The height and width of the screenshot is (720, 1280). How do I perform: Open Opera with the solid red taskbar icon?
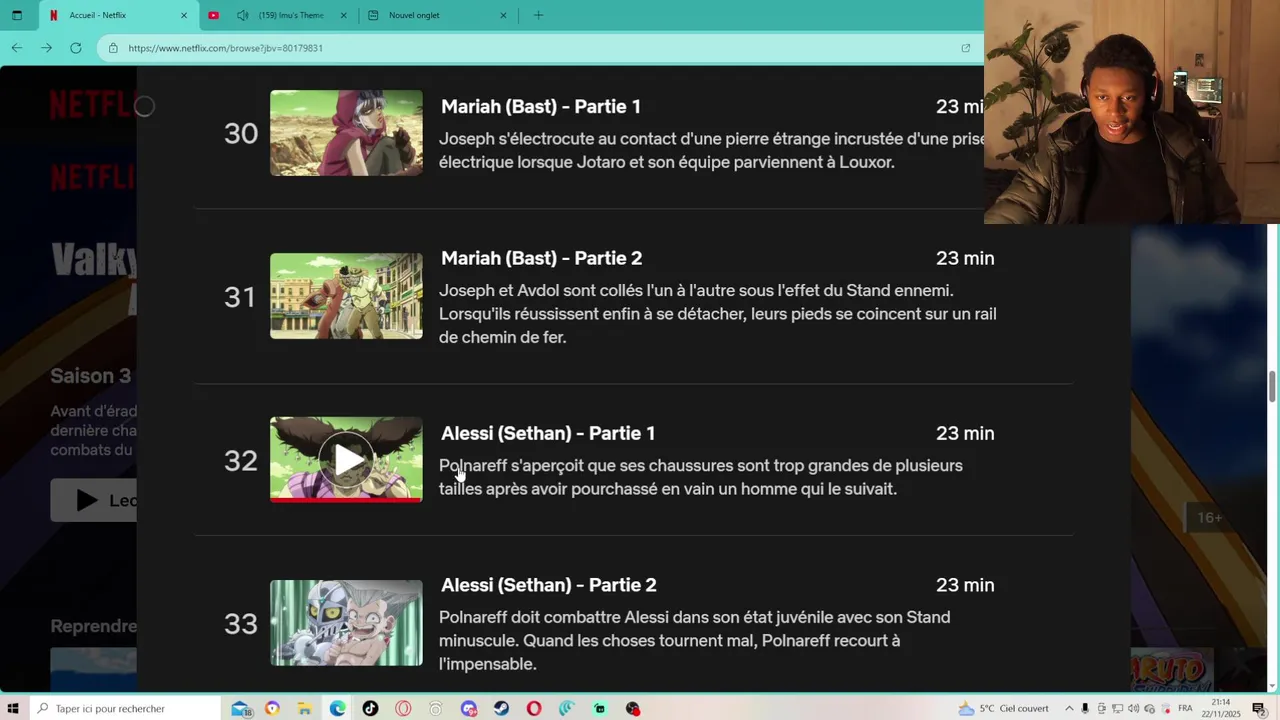[x=534, y=708]
